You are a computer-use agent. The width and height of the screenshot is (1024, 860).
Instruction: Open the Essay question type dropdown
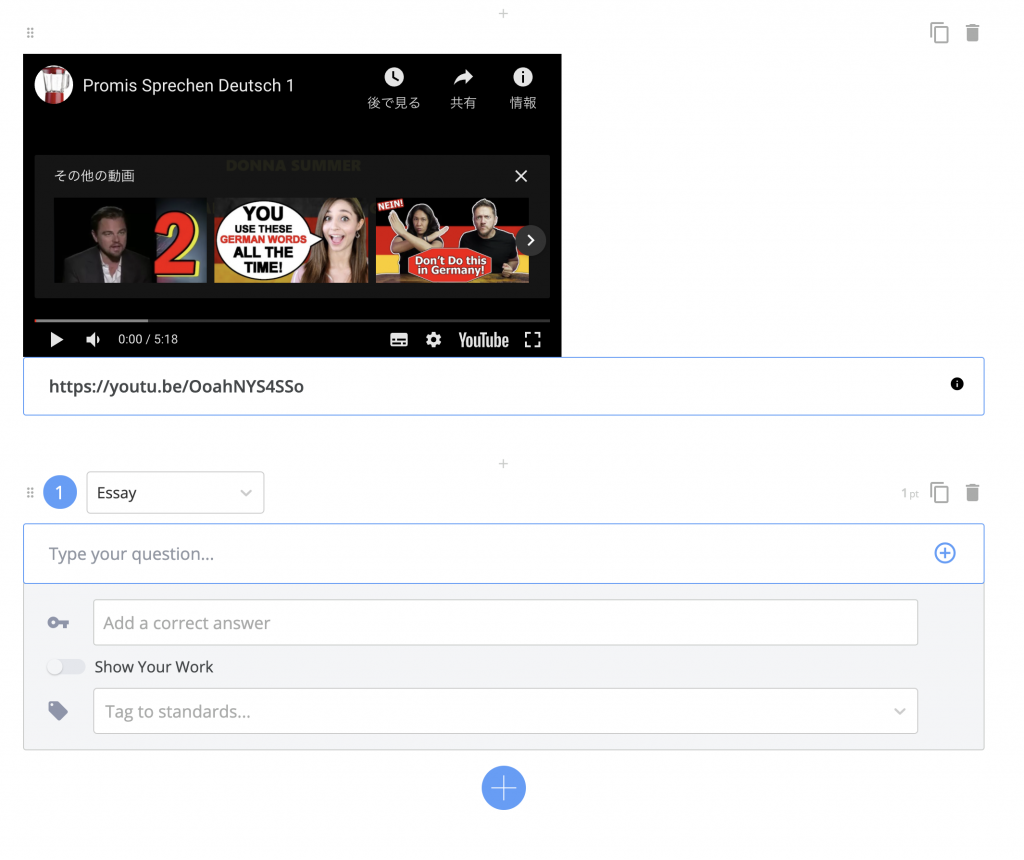[x=175, y=492]
